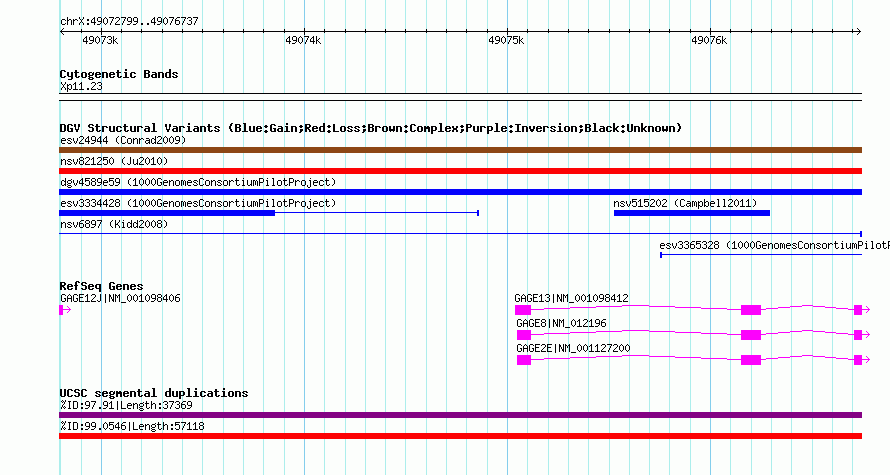Screen dimensions: 890x475
Task: Click the GAGE13|NM_001098412 gene label
Action: point(572,299)
